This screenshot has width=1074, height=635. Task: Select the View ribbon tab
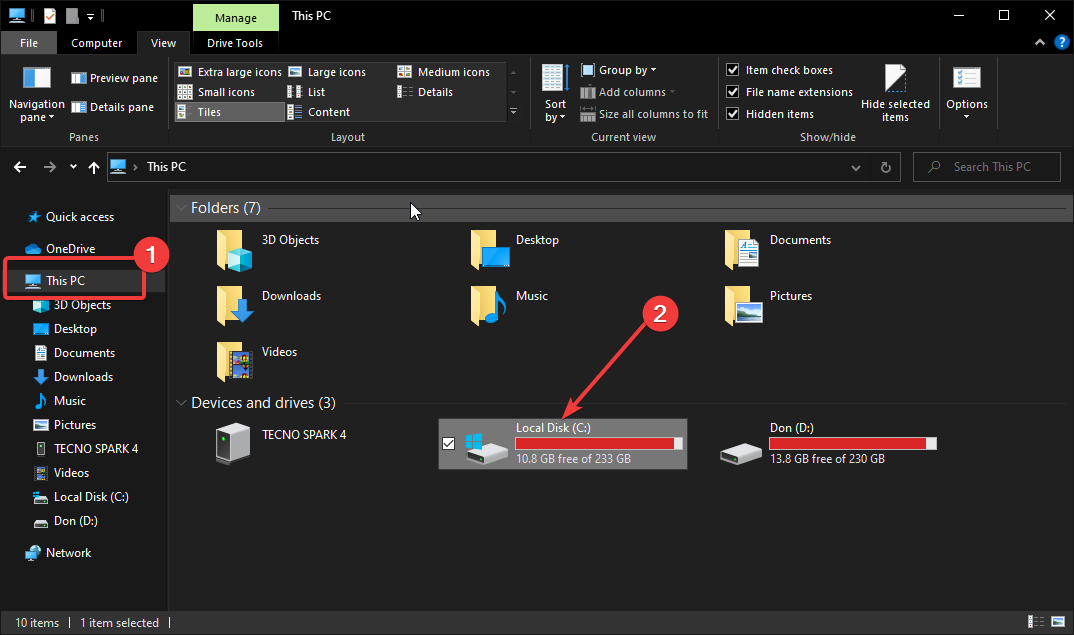pos(163,43)
